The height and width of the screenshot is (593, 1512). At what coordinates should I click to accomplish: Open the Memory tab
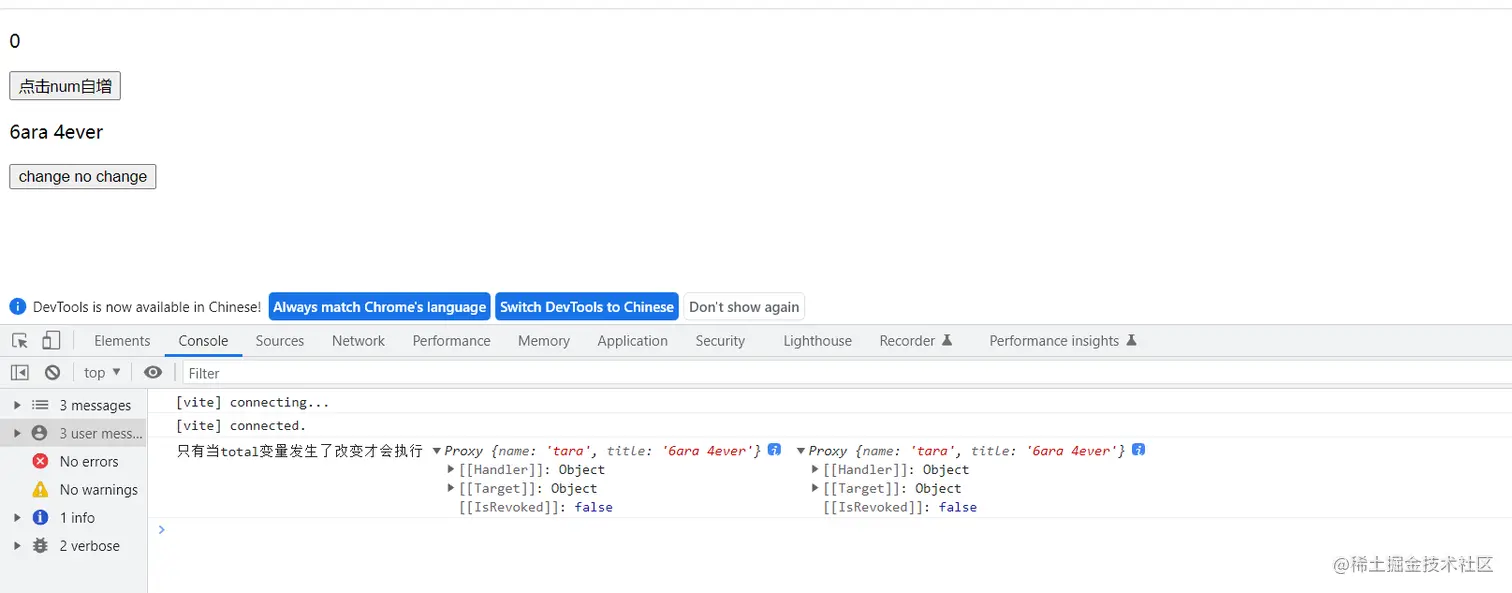544,341
